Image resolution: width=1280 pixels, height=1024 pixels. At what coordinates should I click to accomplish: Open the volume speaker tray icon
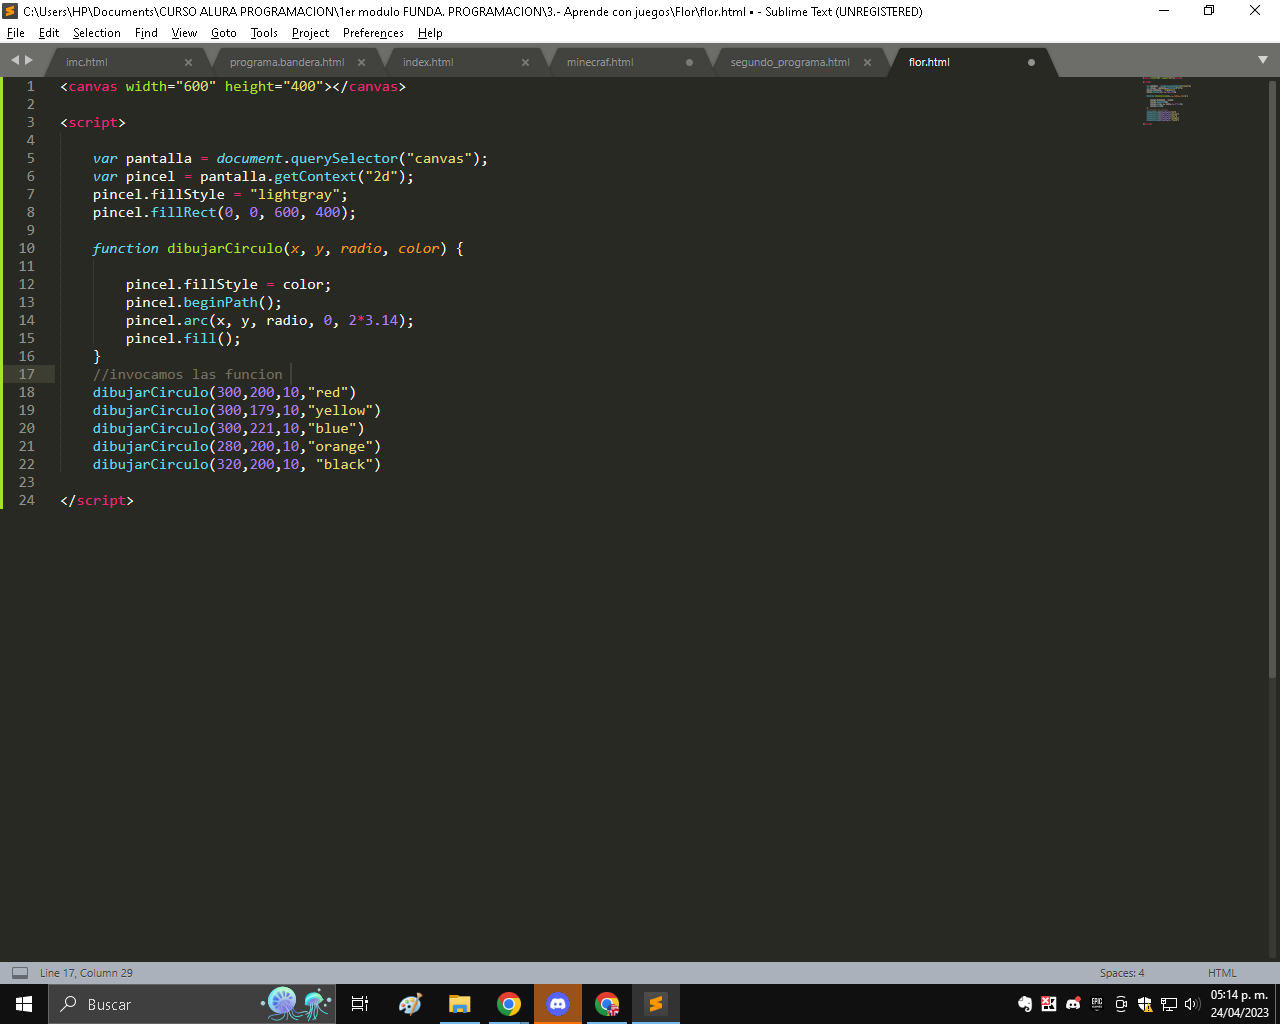1191,1004
